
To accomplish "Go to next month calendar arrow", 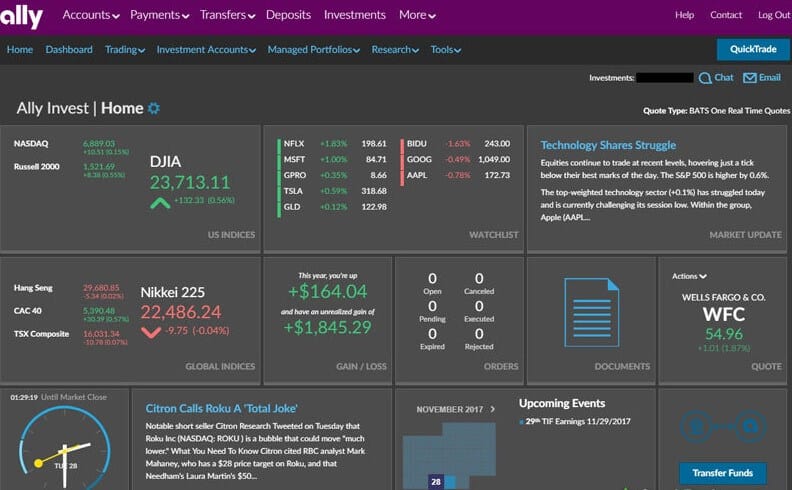I will [x=492, y=409].
